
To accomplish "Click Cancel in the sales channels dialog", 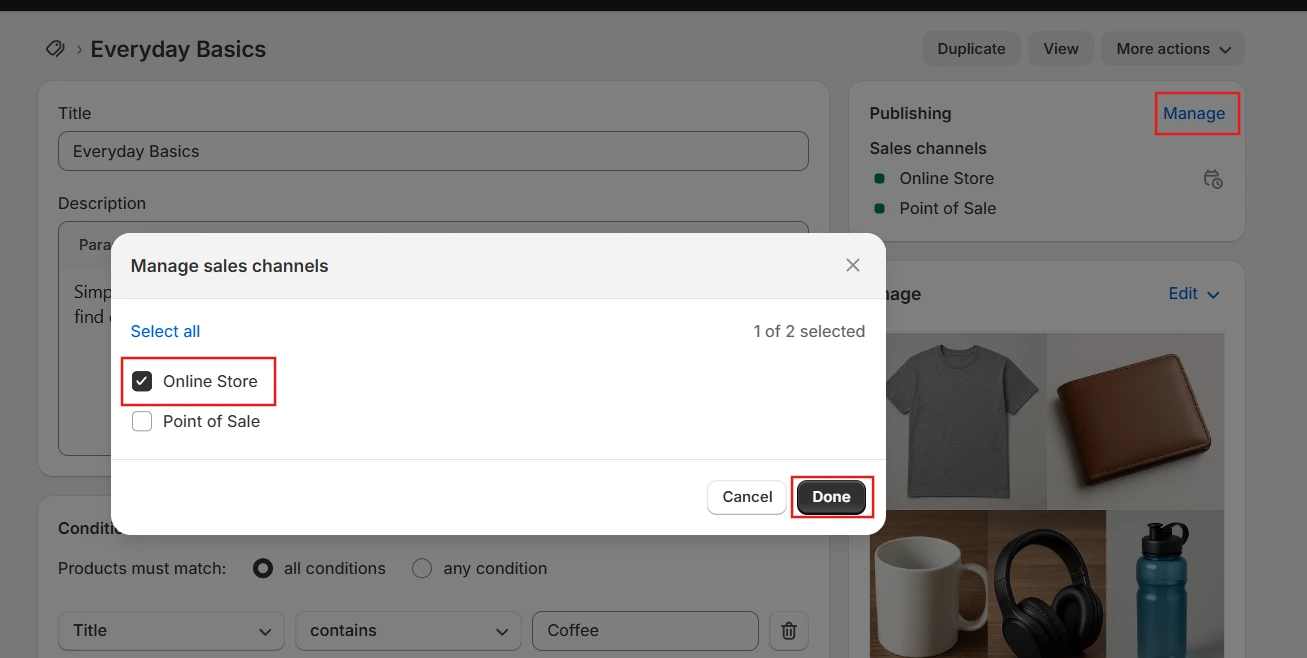I will coord(747,497).
